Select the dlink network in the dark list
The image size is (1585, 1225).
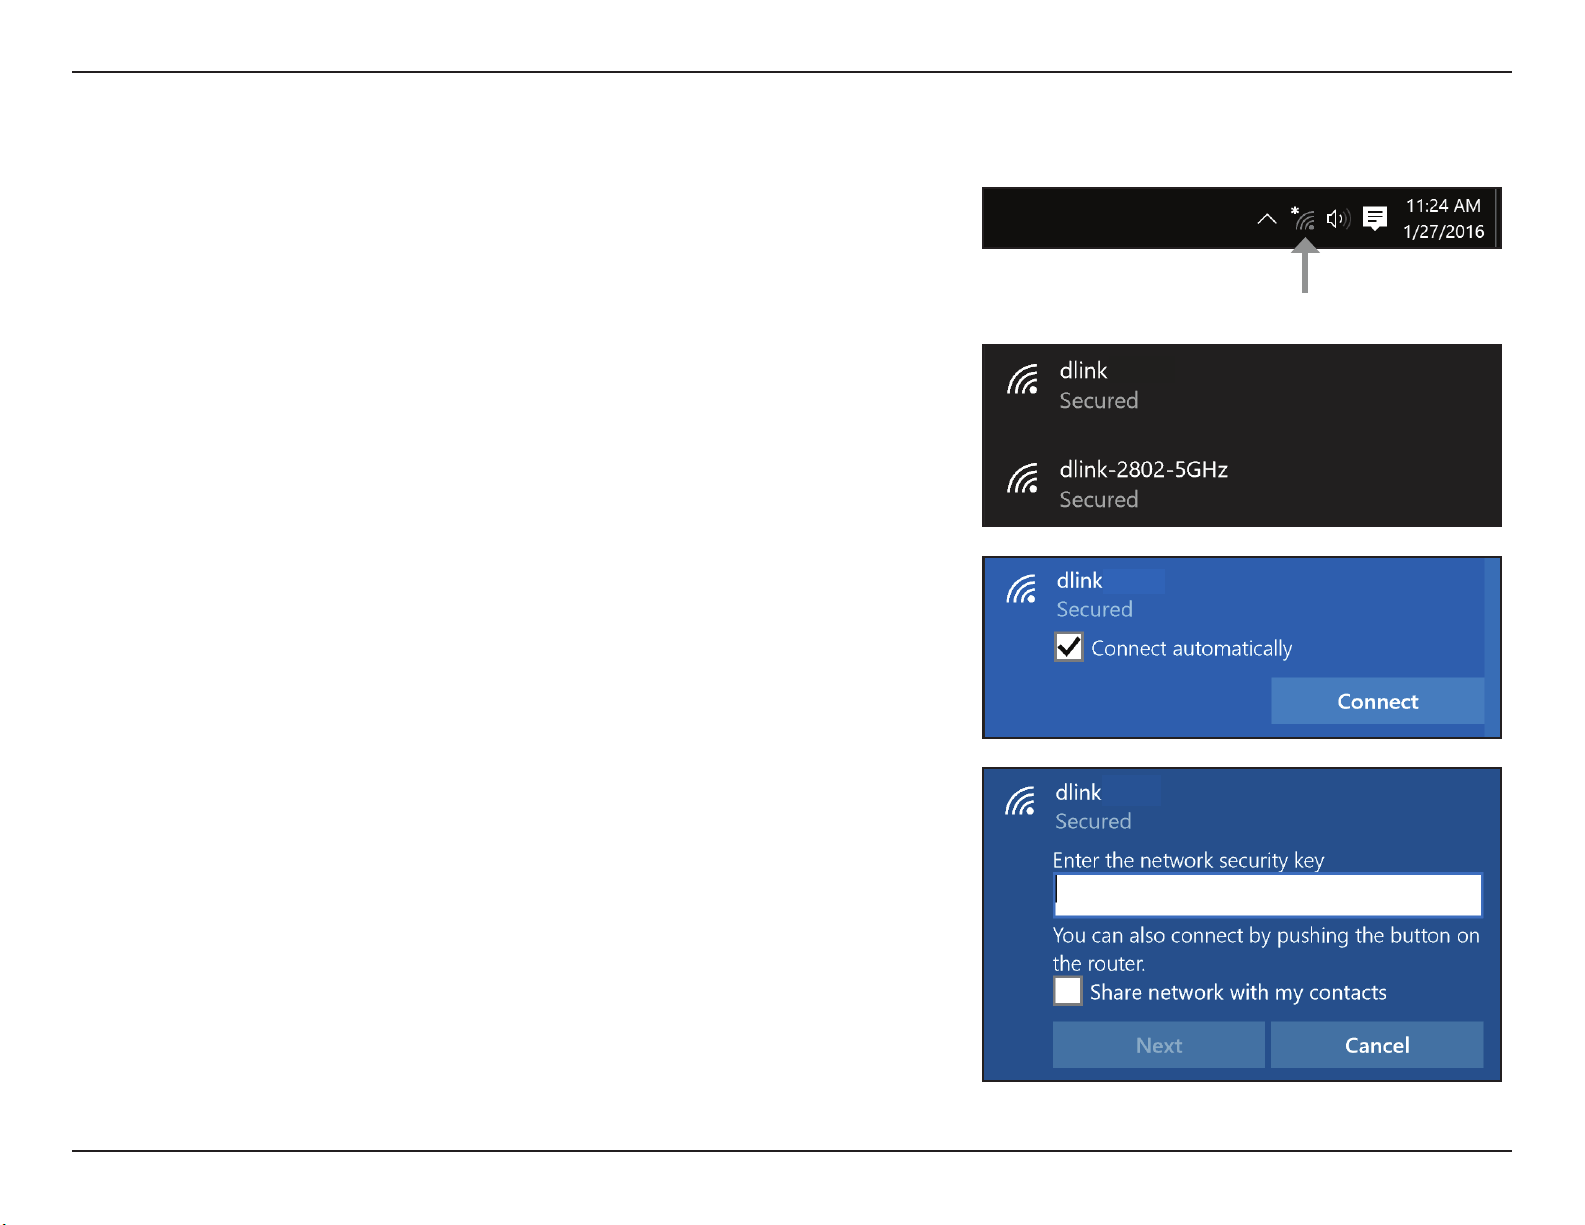(x=1242, y=386)
